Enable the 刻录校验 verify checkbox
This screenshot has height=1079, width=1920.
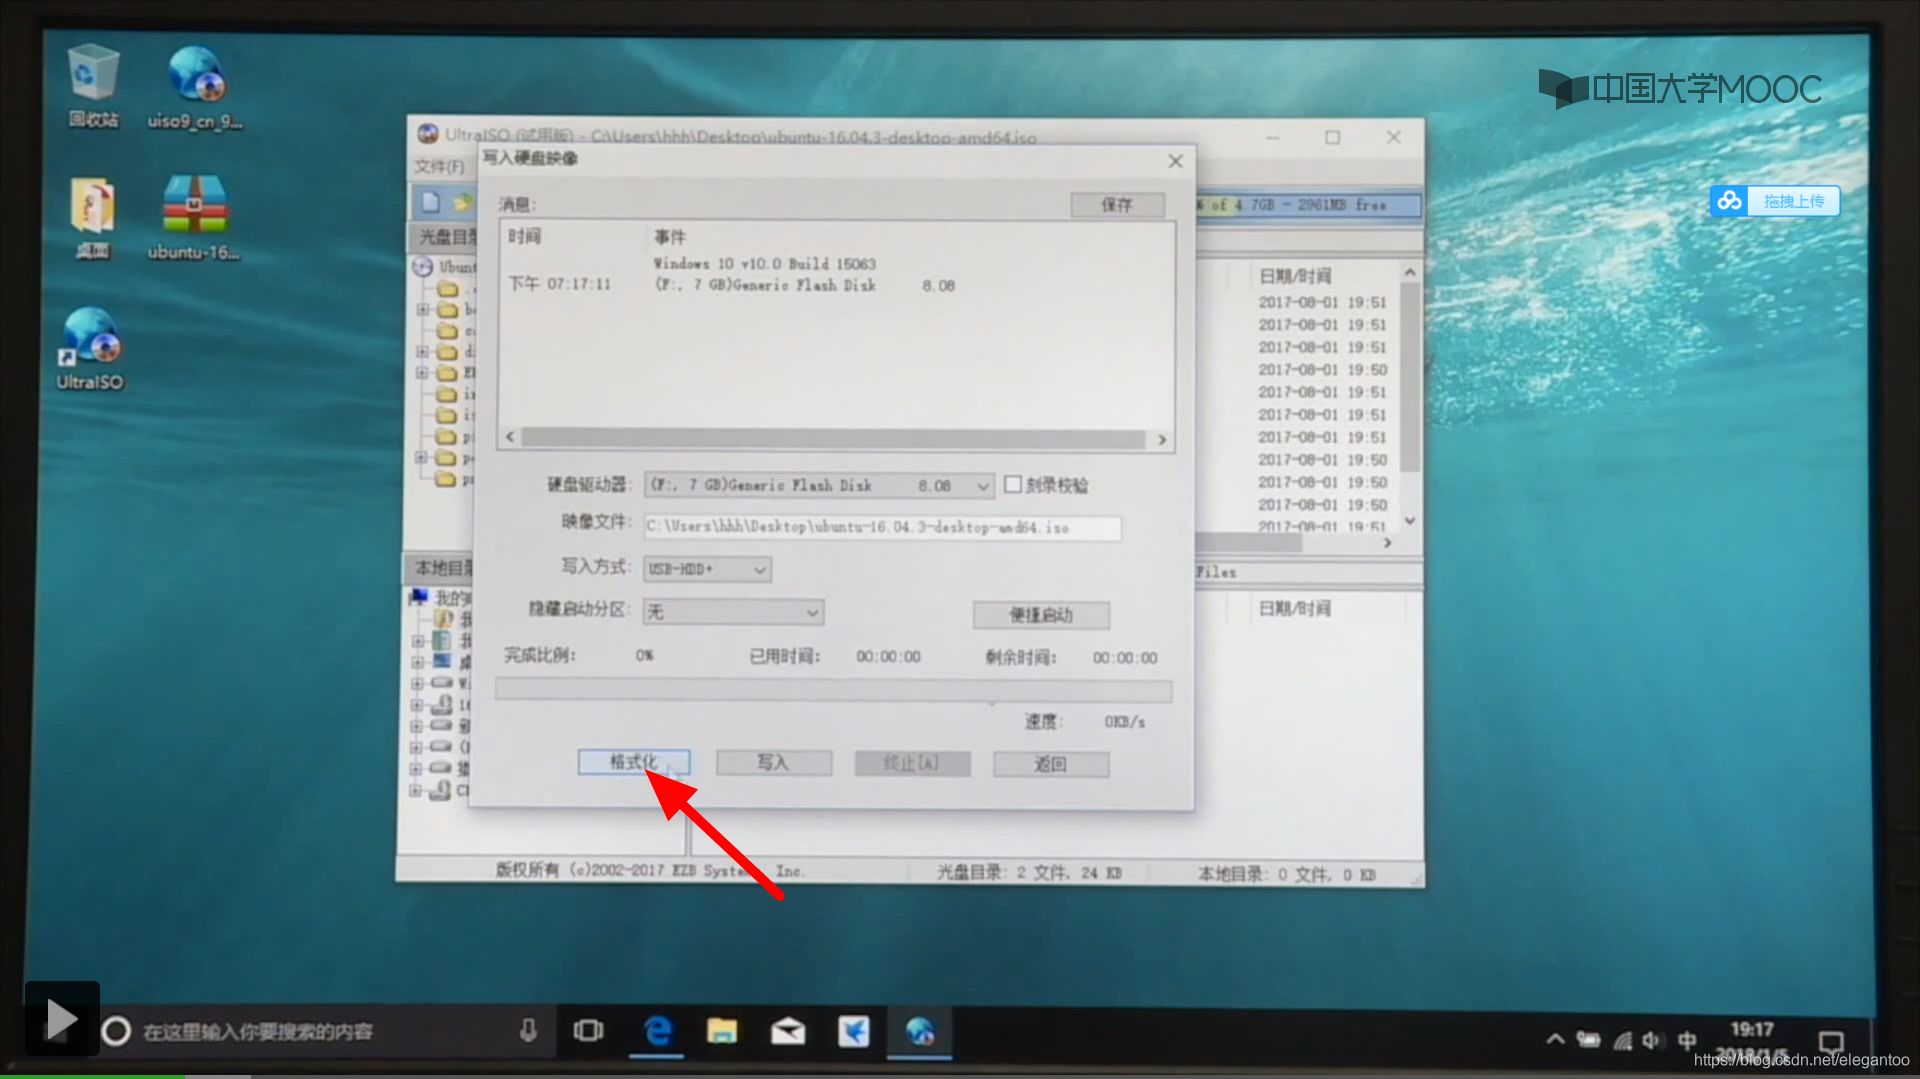tap(1013, 484)
